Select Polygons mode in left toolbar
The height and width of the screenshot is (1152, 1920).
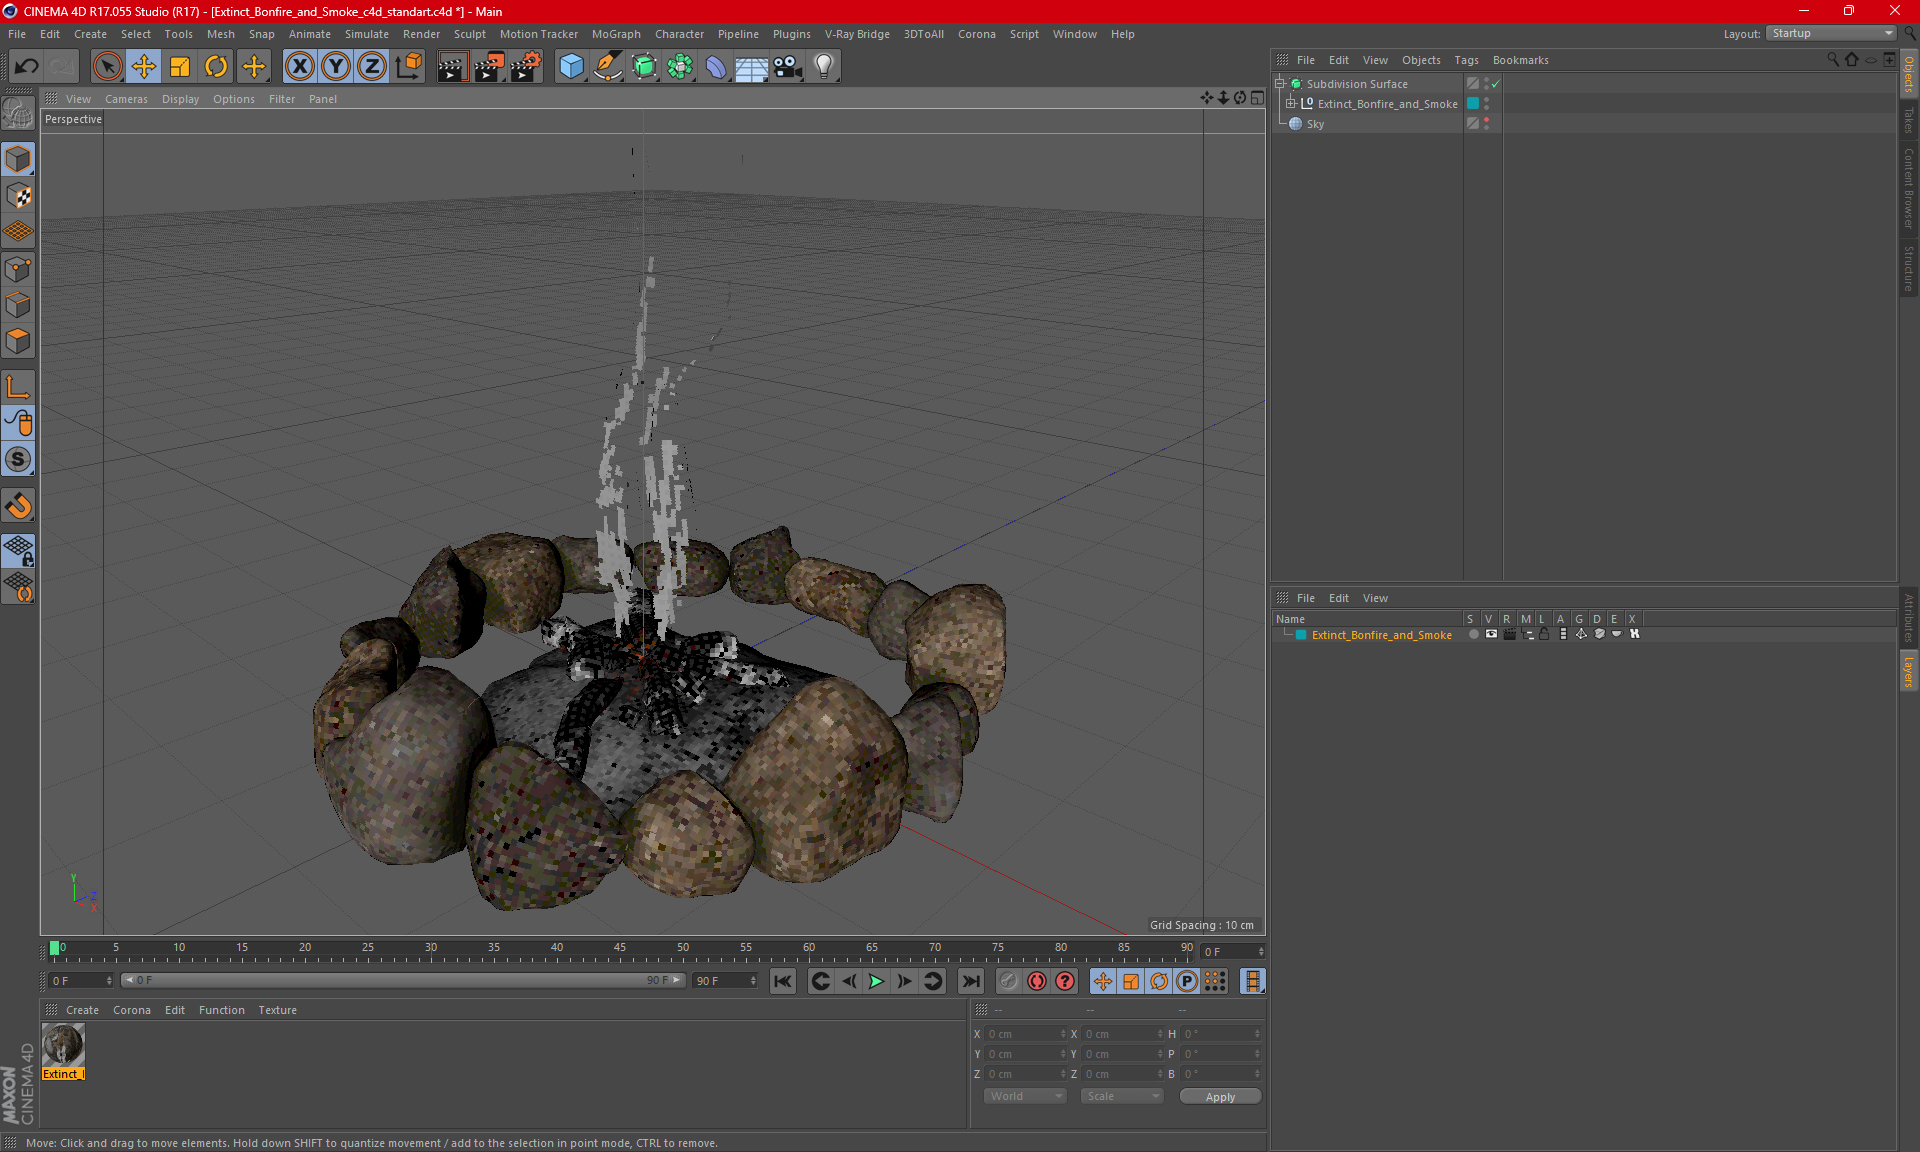coord(18,341)
